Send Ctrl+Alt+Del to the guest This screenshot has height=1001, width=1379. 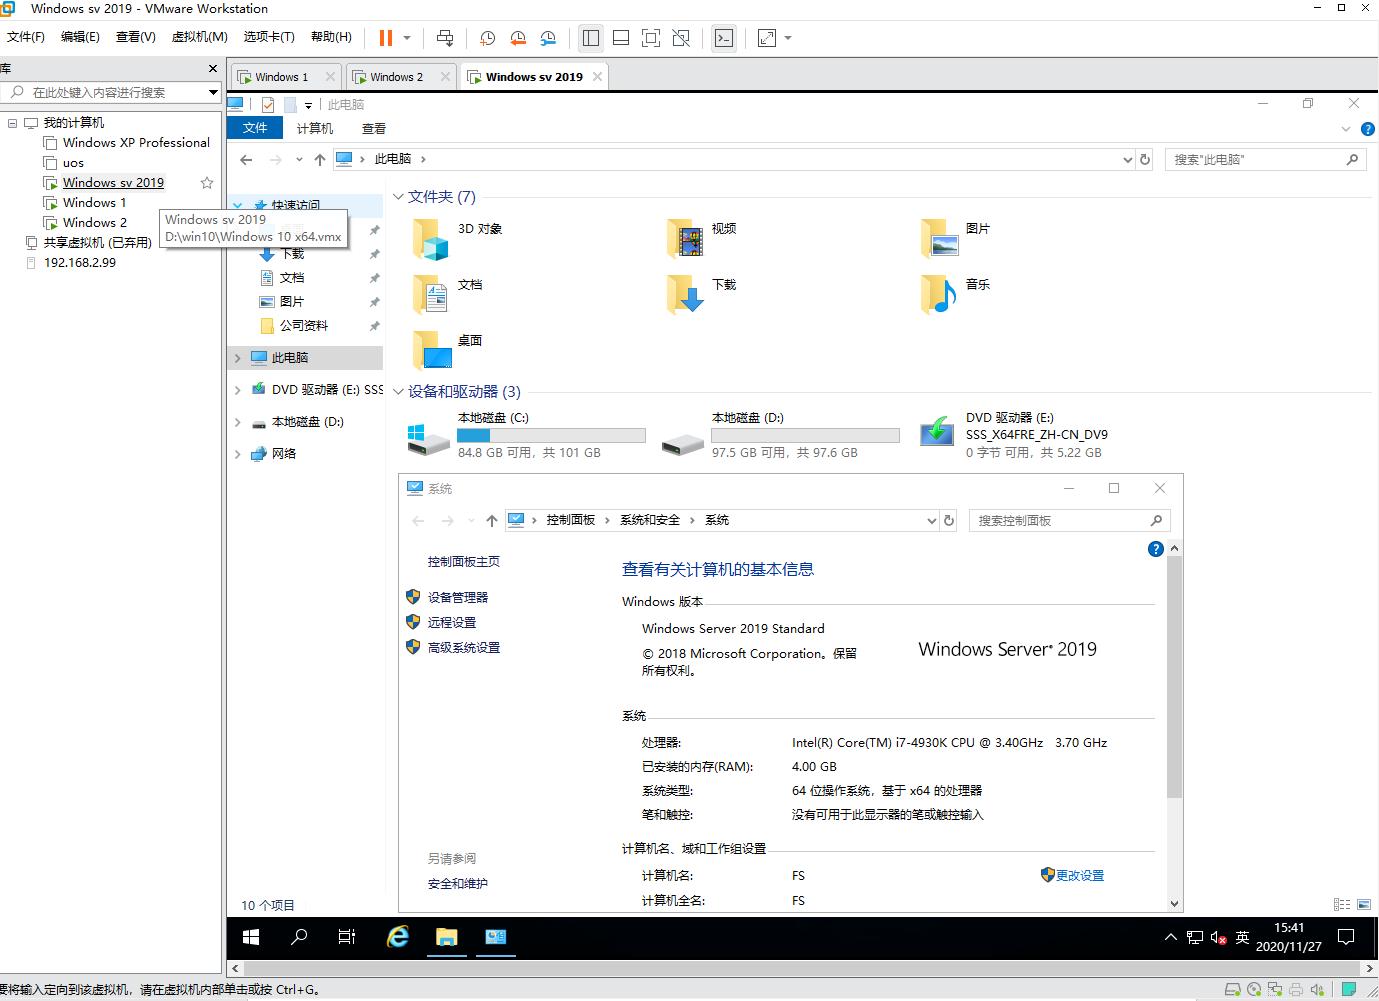pyautogui.click(x=445, y=38)
